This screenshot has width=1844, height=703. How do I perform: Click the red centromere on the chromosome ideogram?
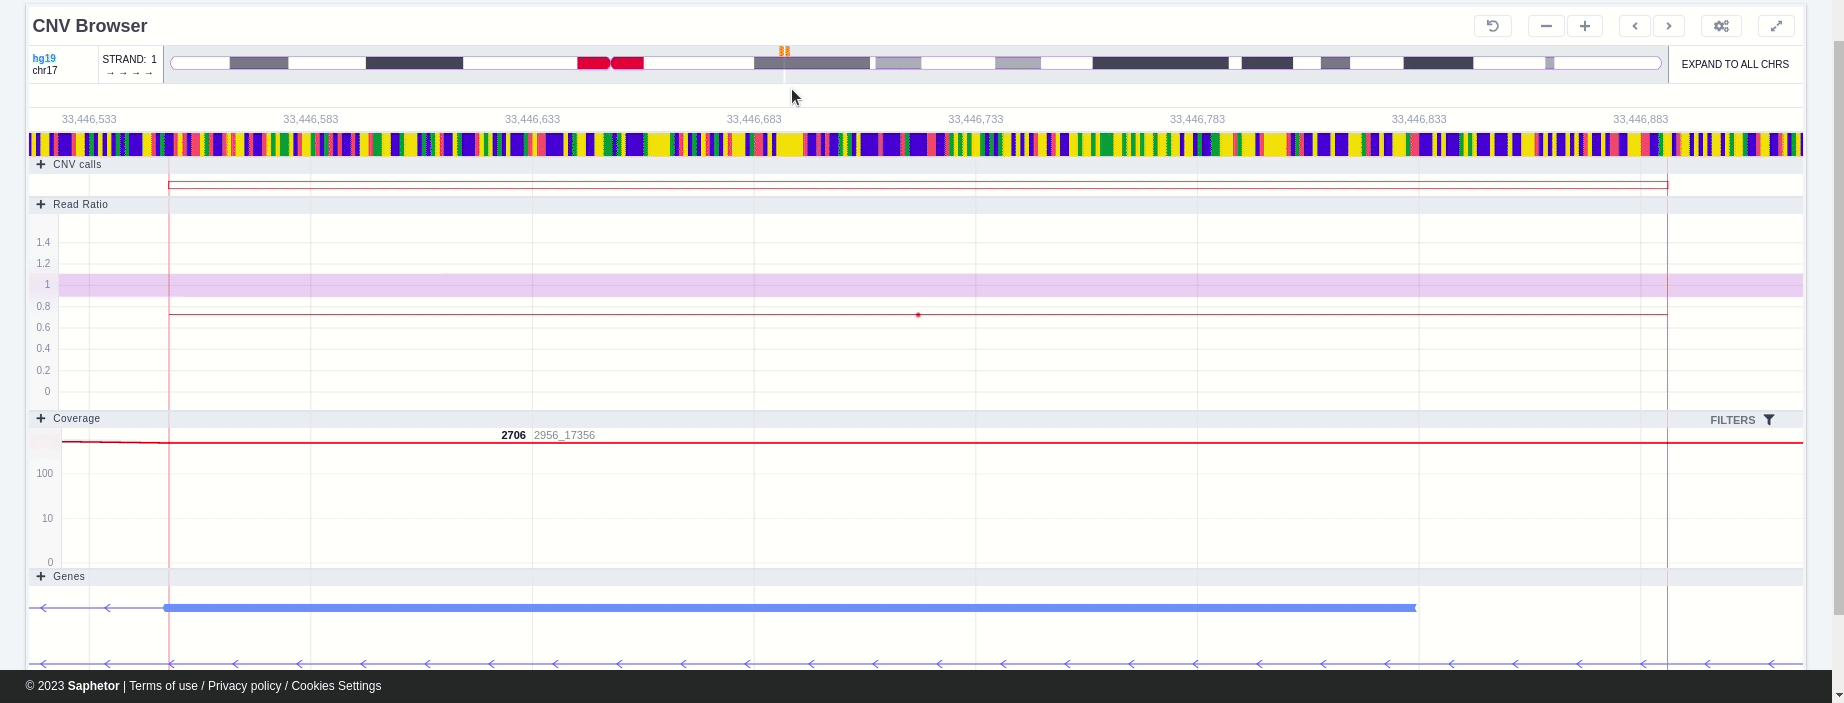point(610,63)
